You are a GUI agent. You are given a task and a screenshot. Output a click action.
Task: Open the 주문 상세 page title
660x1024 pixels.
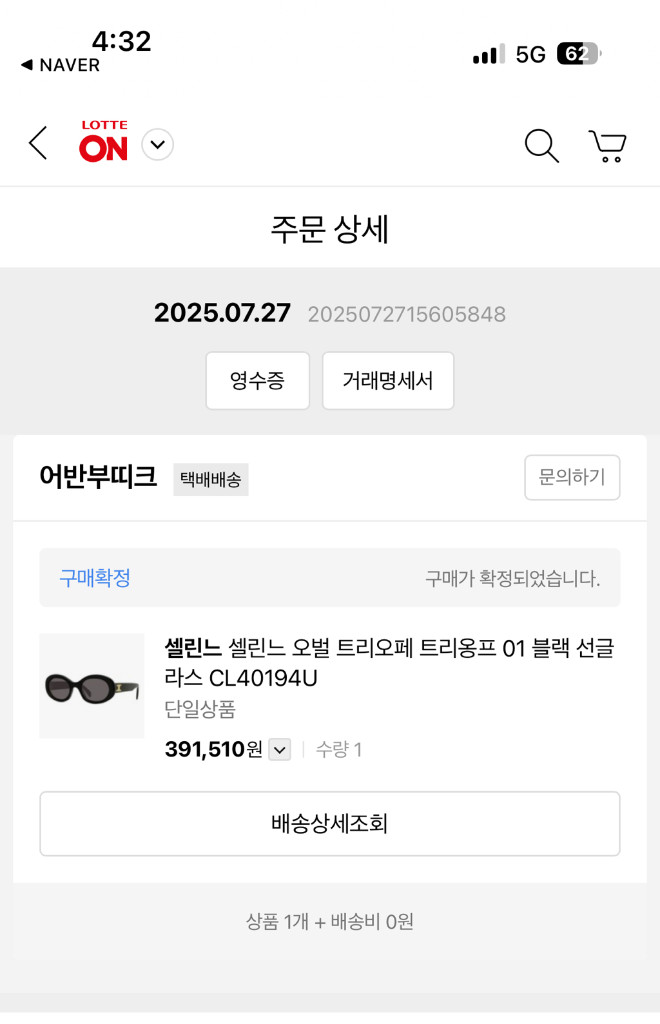tap(330, 226)
